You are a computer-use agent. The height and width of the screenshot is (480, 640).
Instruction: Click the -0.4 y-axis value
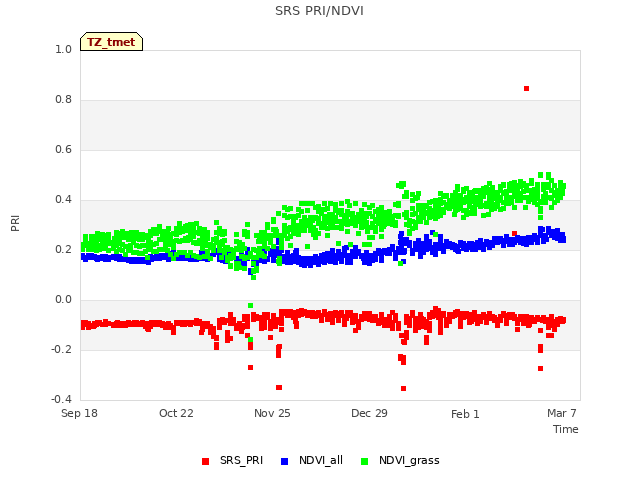pyautogui.click(x=61, y=399)
